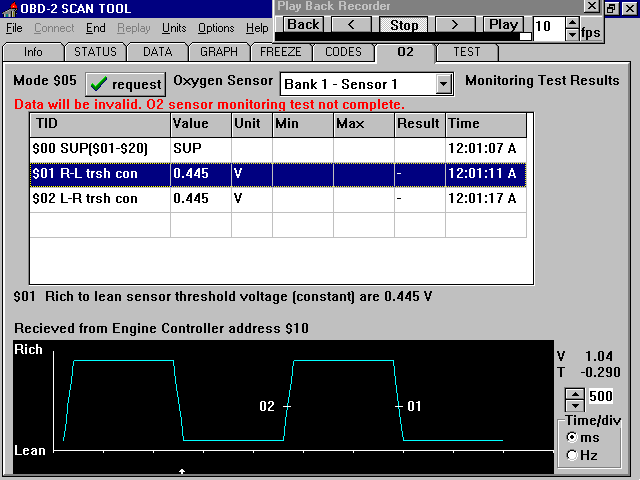Decrease the time/div value with down arrow

click(x=575, y=407)
